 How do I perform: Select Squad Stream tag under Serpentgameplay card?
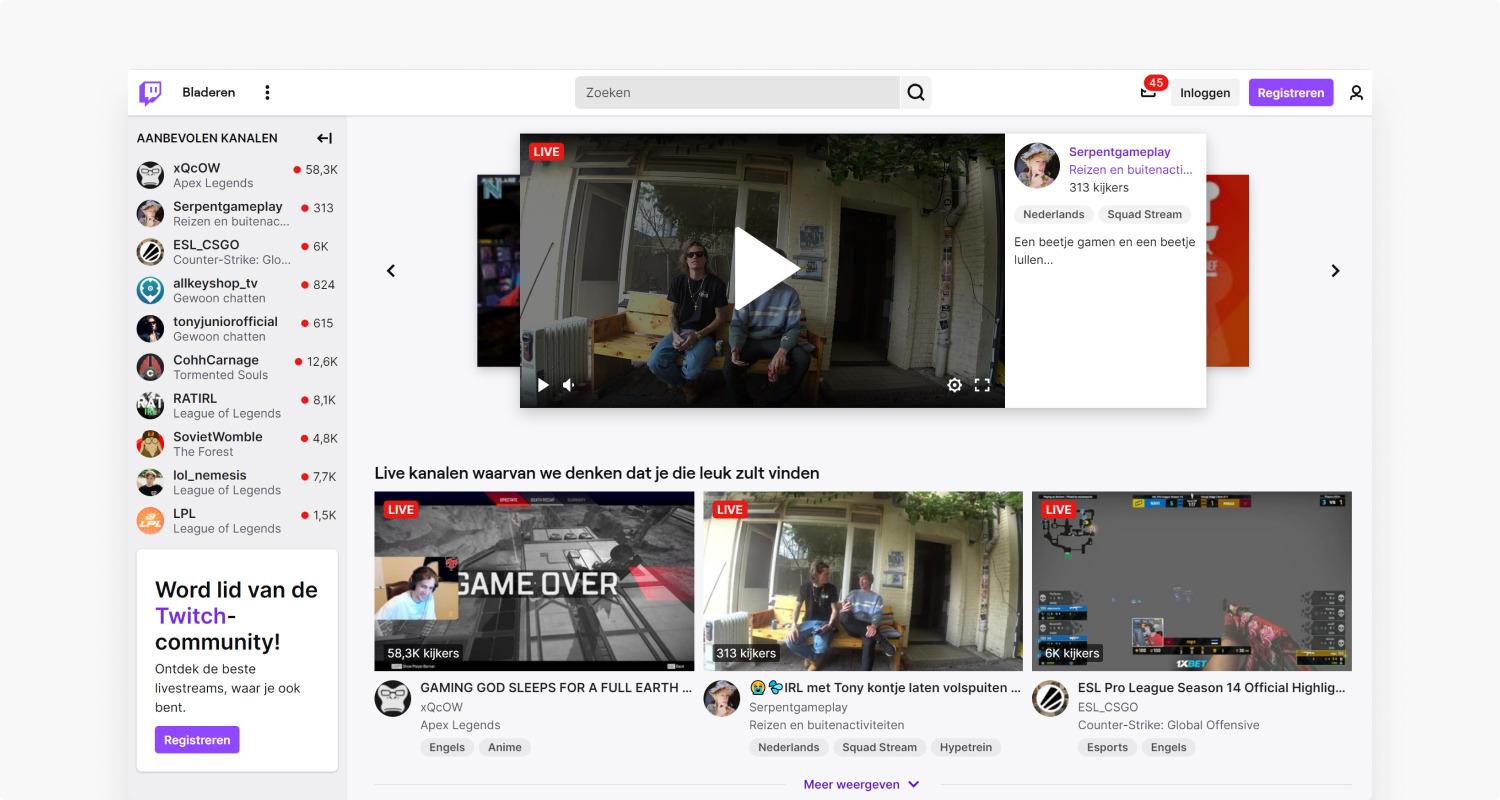(879, 747)
